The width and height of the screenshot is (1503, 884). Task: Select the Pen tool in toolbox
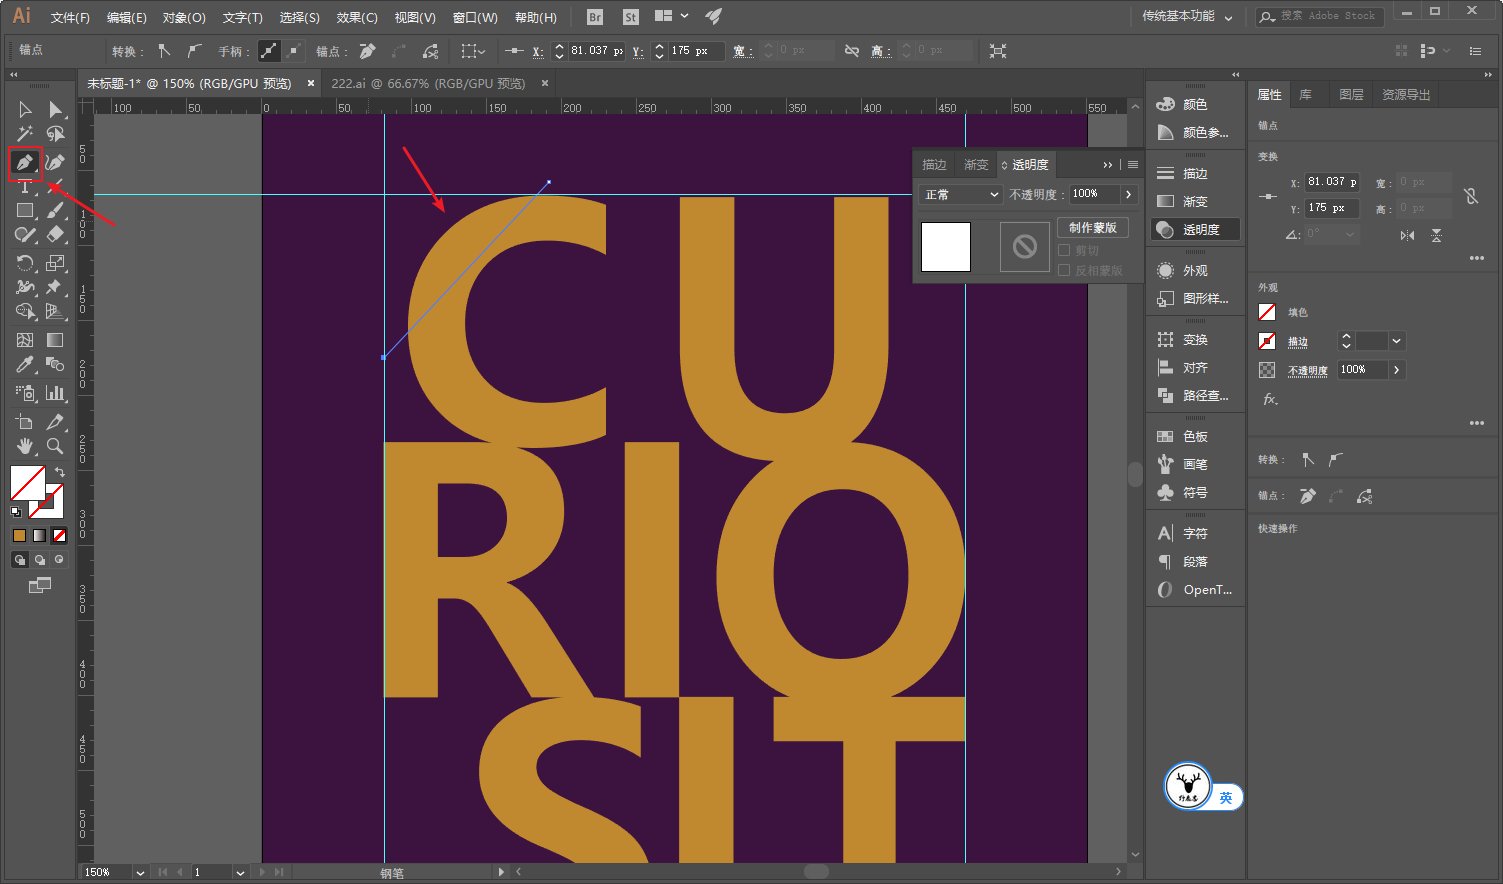coord(25,162)
